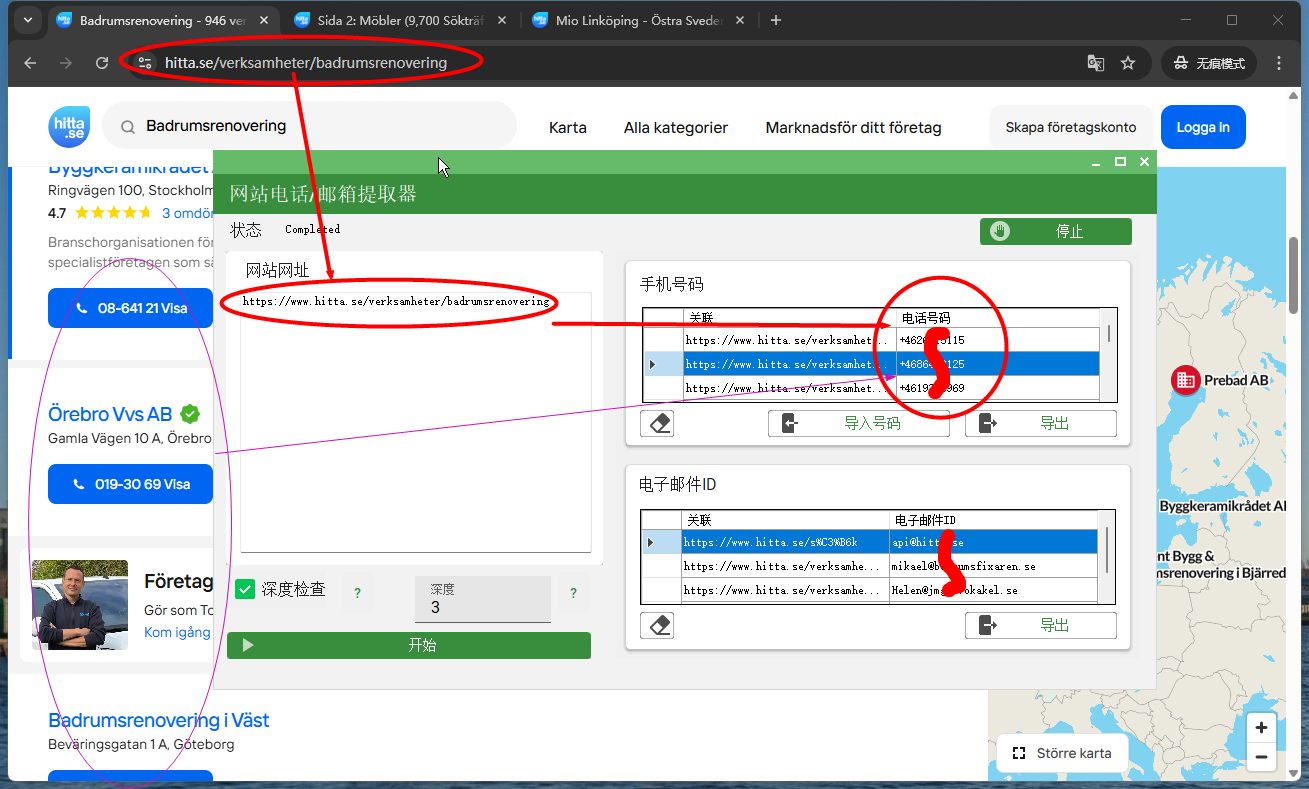Click Skapa företagskonto button
This screenshot has height=789, width=1309.
pyautogui.click(x=1071, y=127)
